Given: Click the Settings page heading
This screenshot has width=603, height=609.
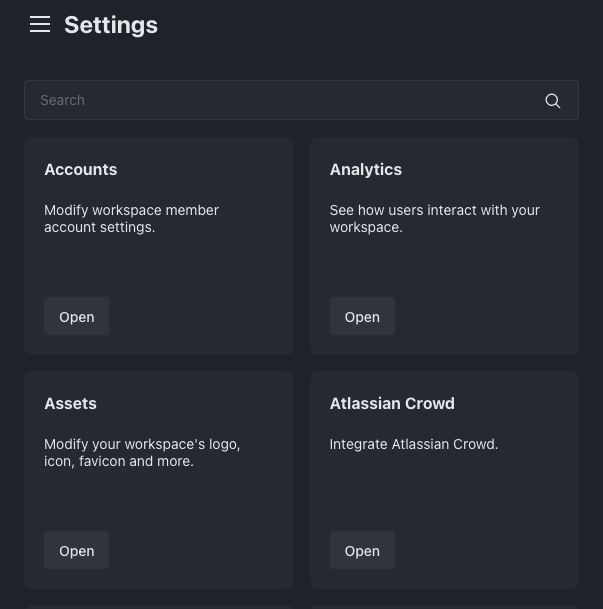Looking at the screenshot, I should (x=111, y=25).
